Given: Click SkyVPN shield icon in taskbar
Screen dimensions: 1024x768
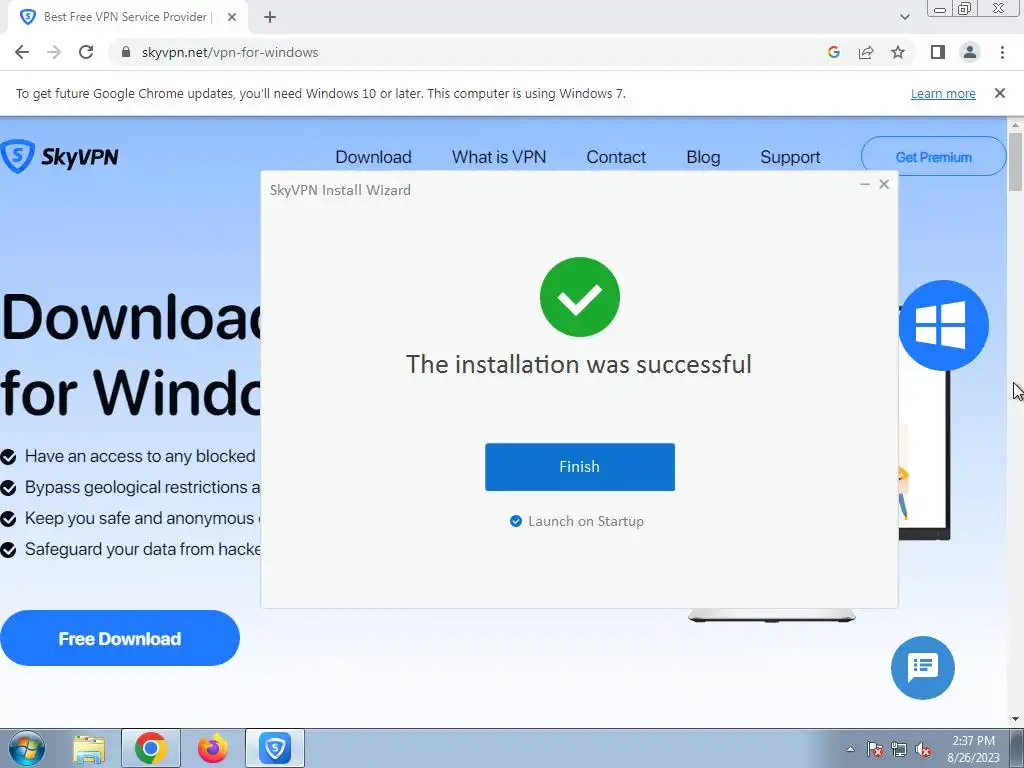Looking at the screenshot, I should (275, 748).
